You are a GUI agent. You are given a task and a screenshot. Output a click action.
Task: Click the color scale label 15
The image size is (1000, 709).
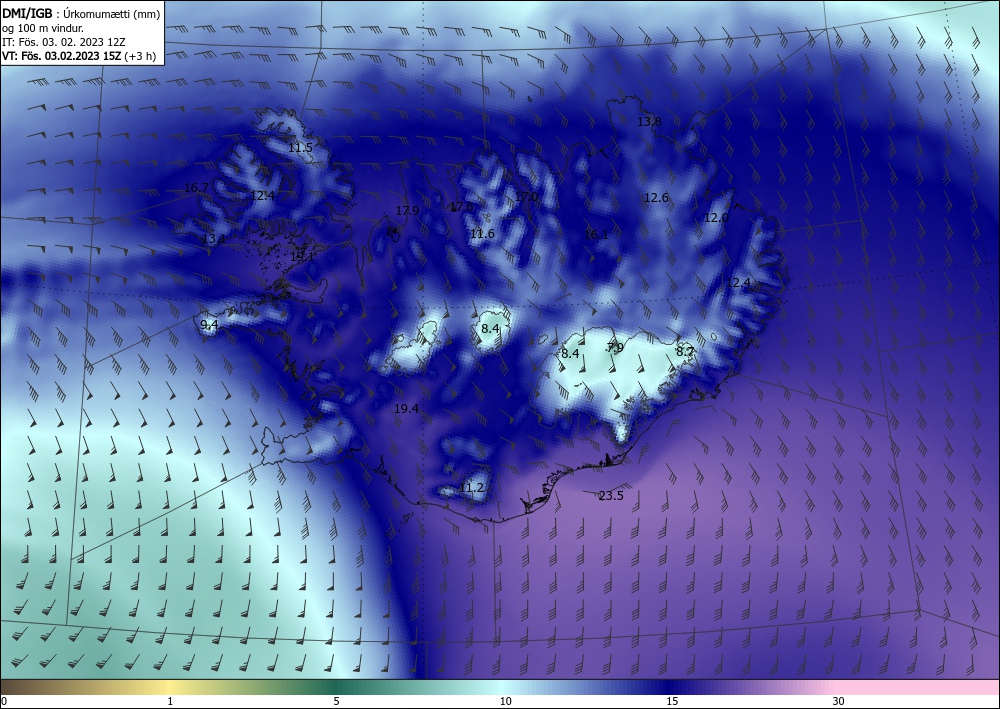click(672, 701)
